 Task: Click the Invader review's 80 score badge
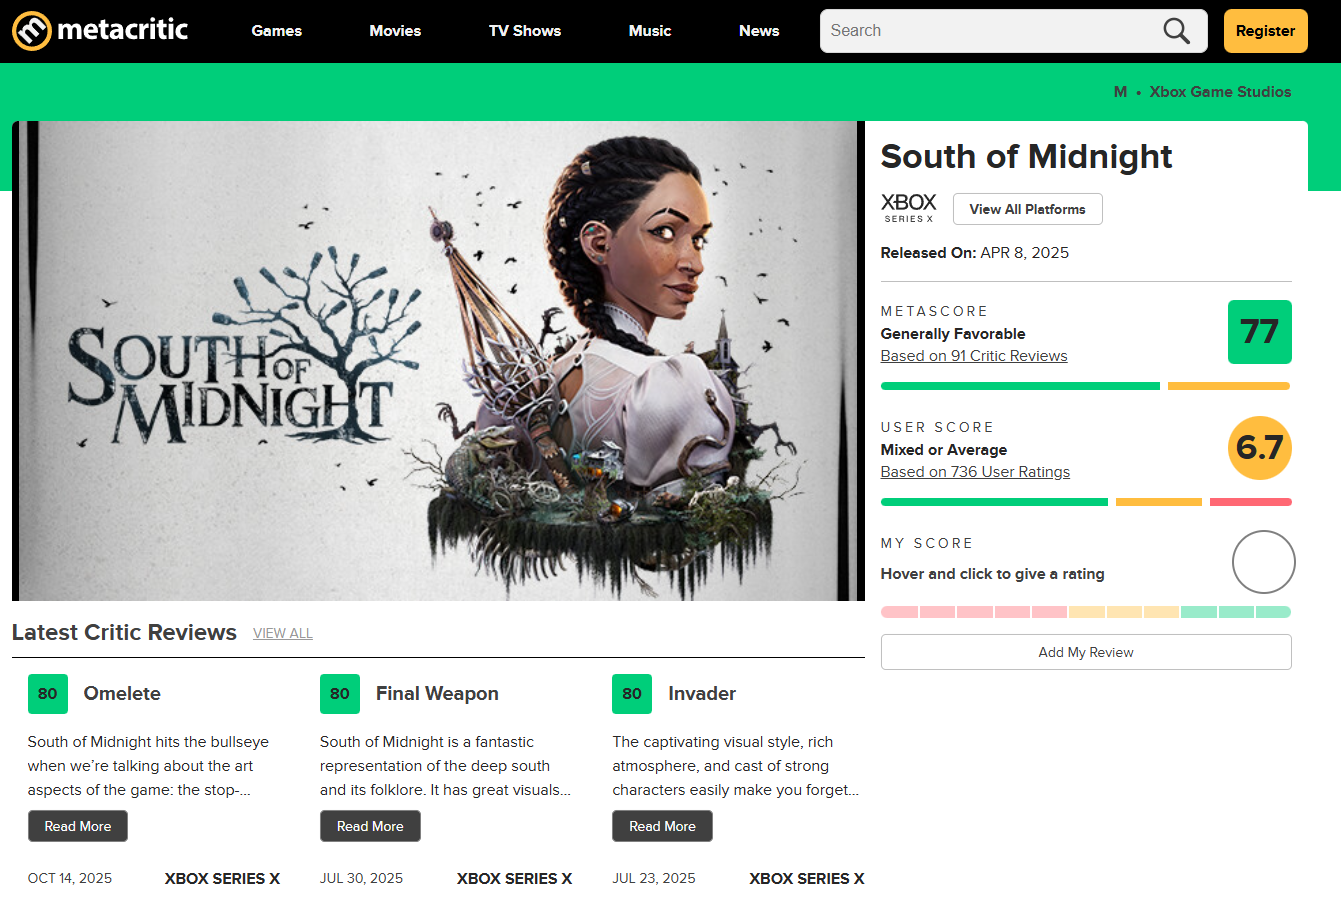click(631, 693)
